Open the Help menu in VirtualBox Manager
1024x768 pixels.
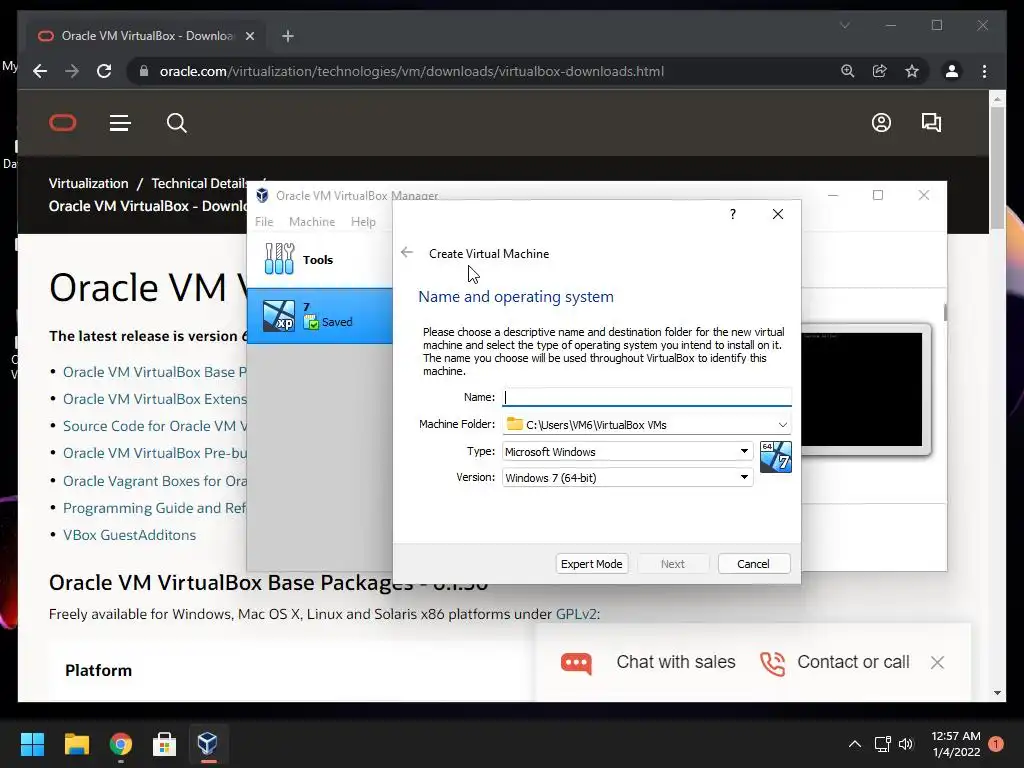[x=363, y=222]
